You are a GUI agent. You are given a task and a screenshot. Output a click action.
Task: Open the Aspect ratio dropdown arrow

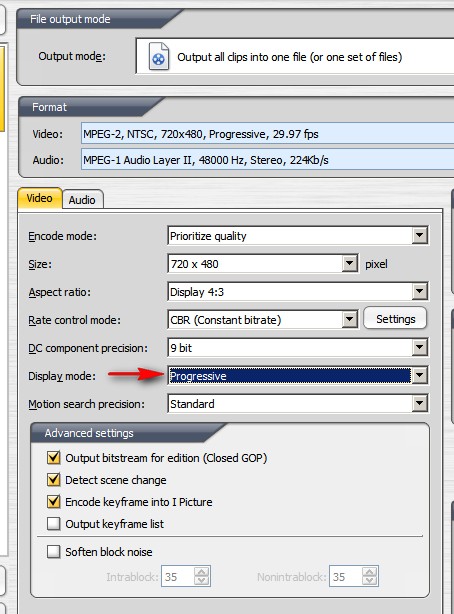click(420, 292)
